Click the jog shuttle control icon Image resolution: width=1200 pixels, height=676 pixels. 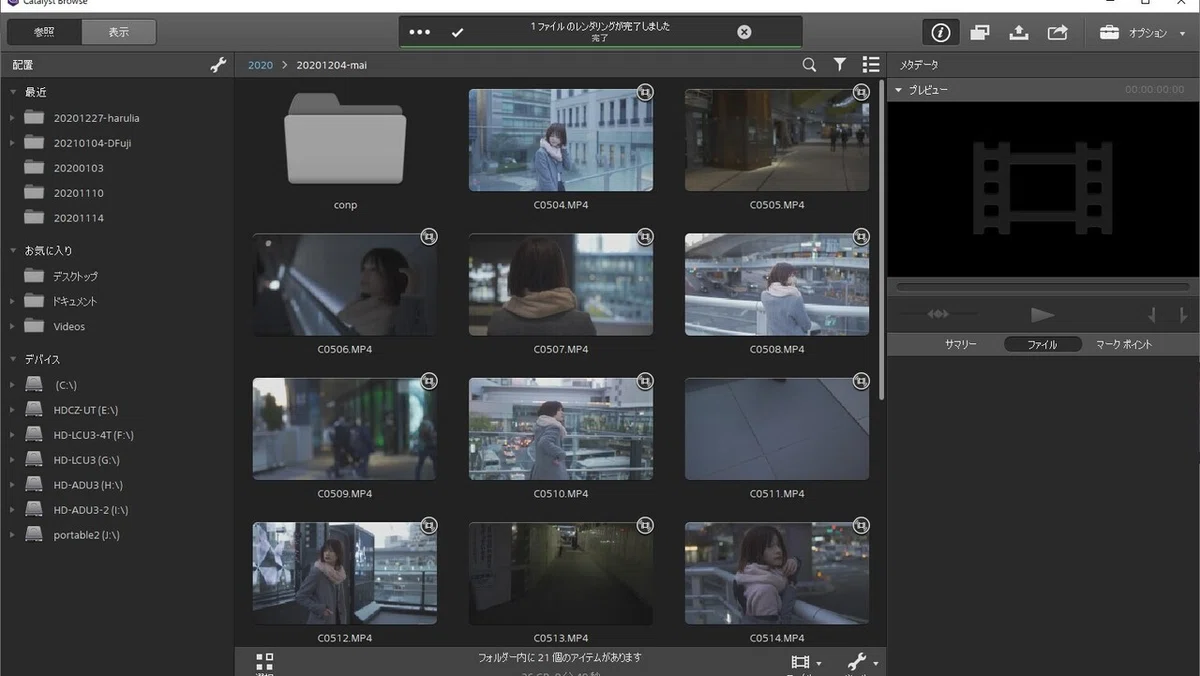click(x=938, y=314)
